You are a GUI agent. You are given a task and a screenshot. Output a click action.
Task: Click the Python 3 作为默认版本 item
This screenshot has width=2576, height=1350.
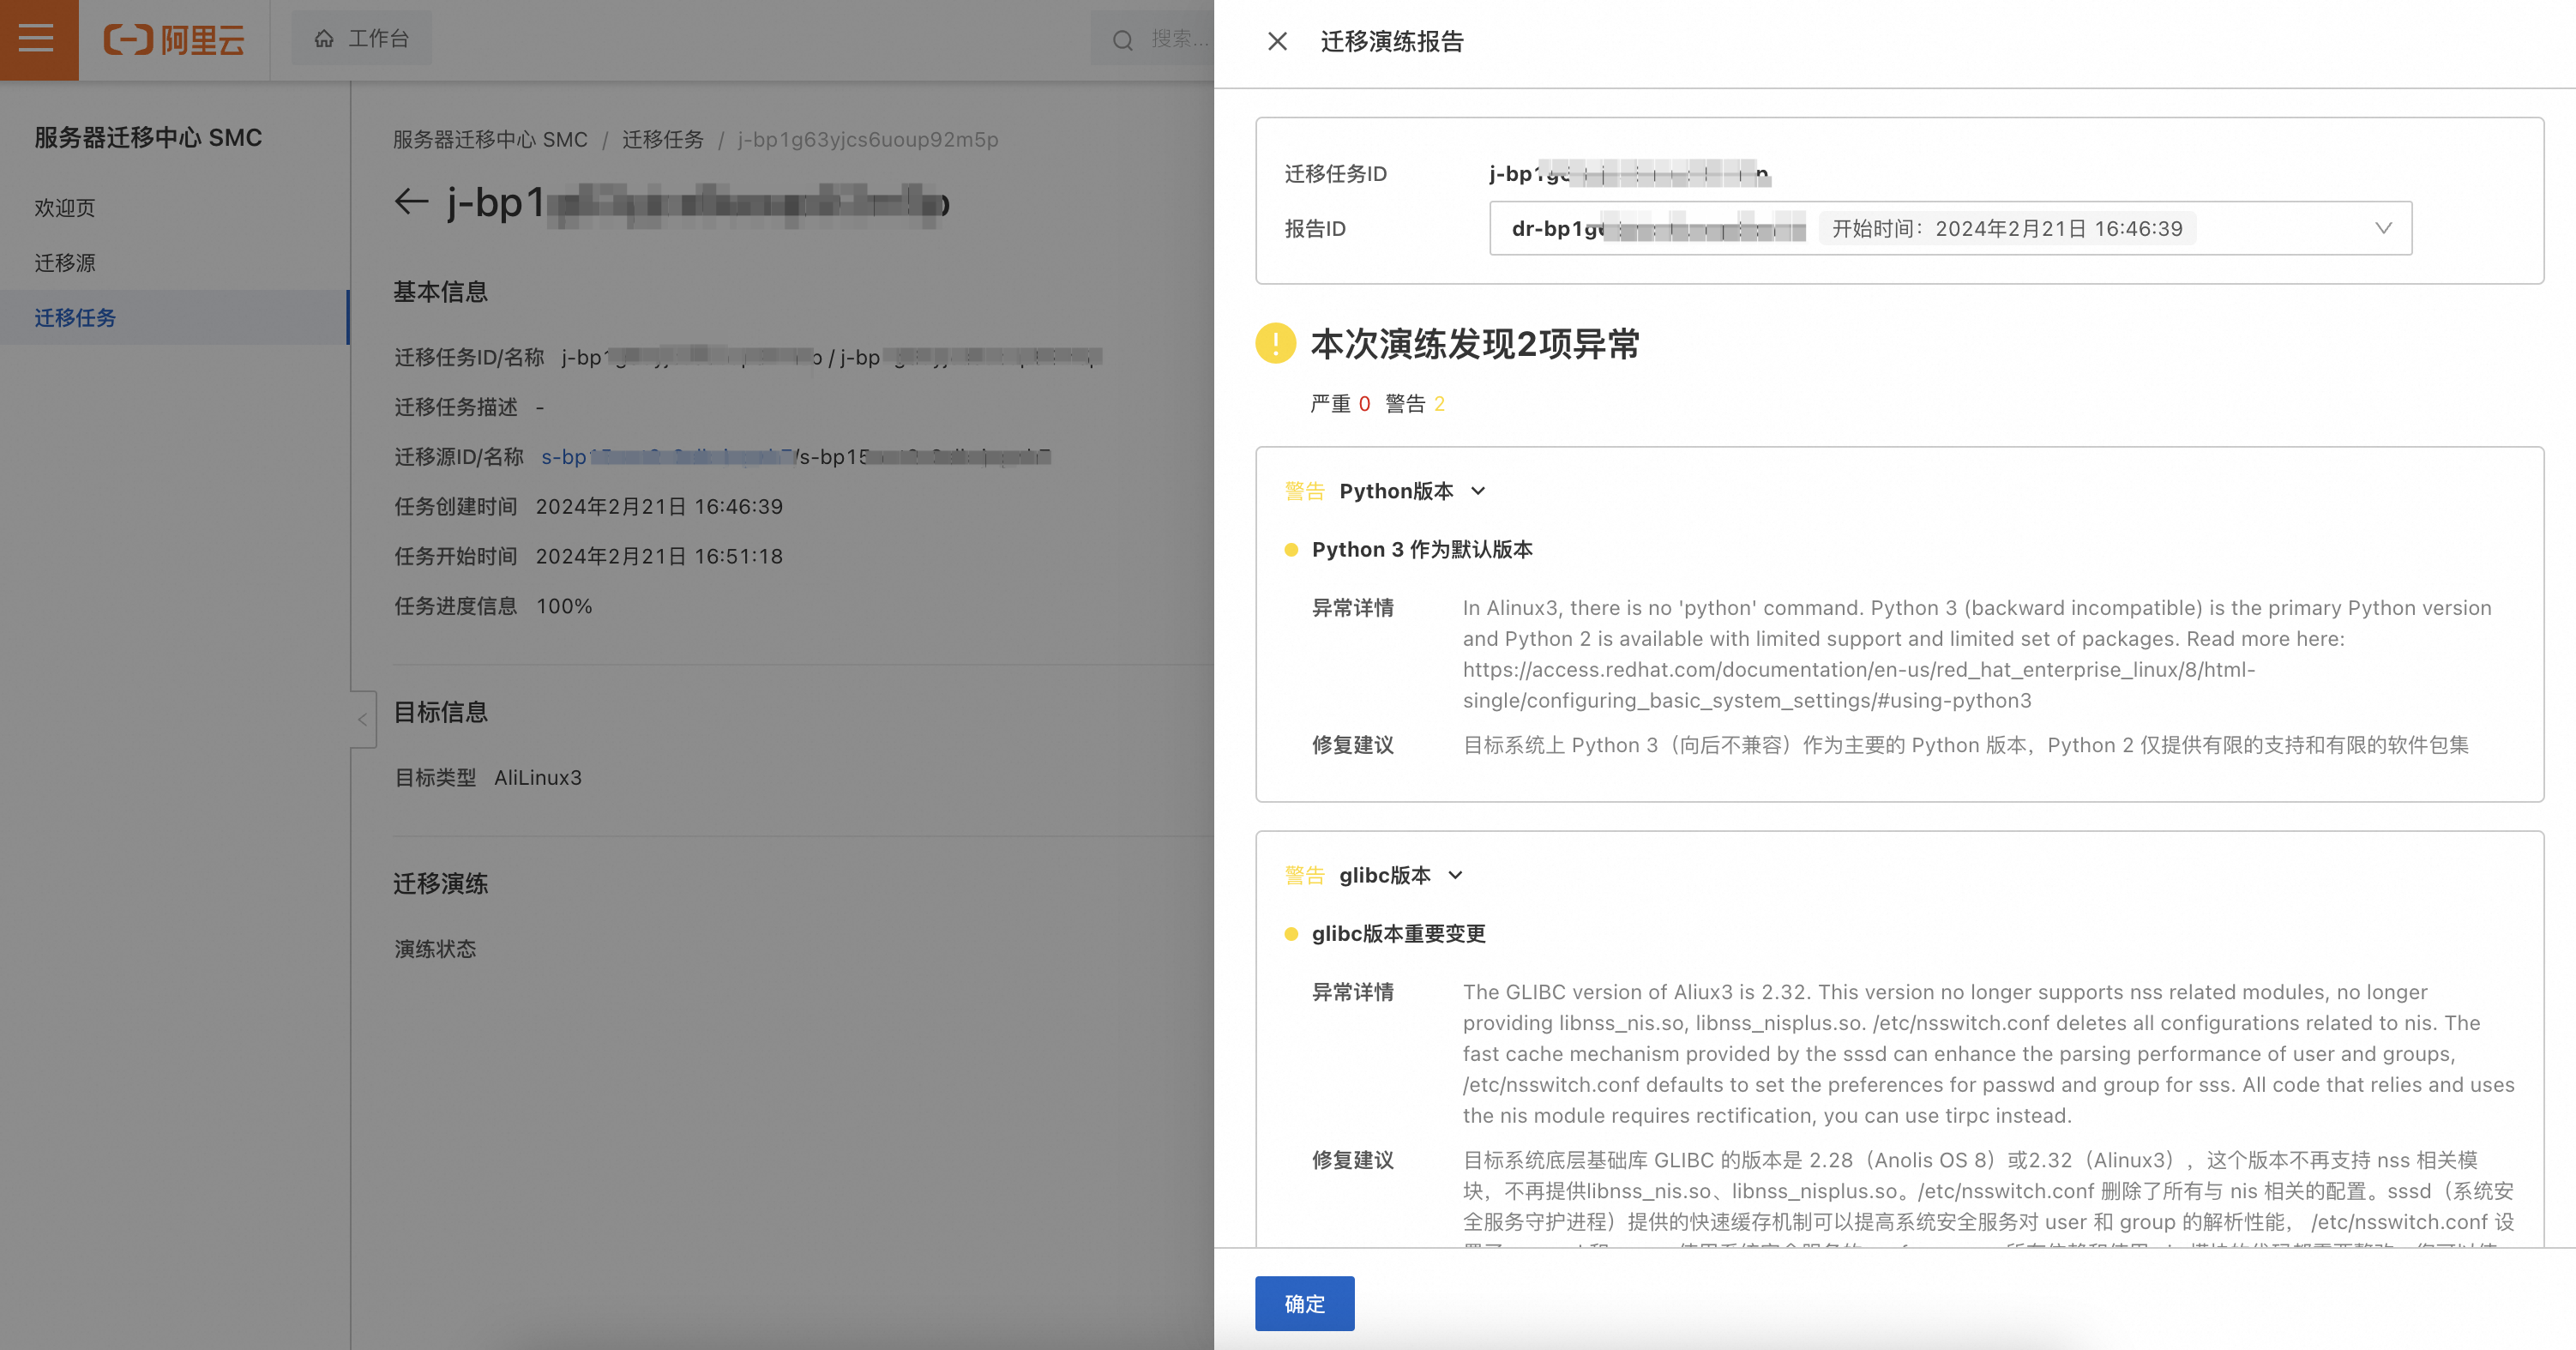(1422, 550)
